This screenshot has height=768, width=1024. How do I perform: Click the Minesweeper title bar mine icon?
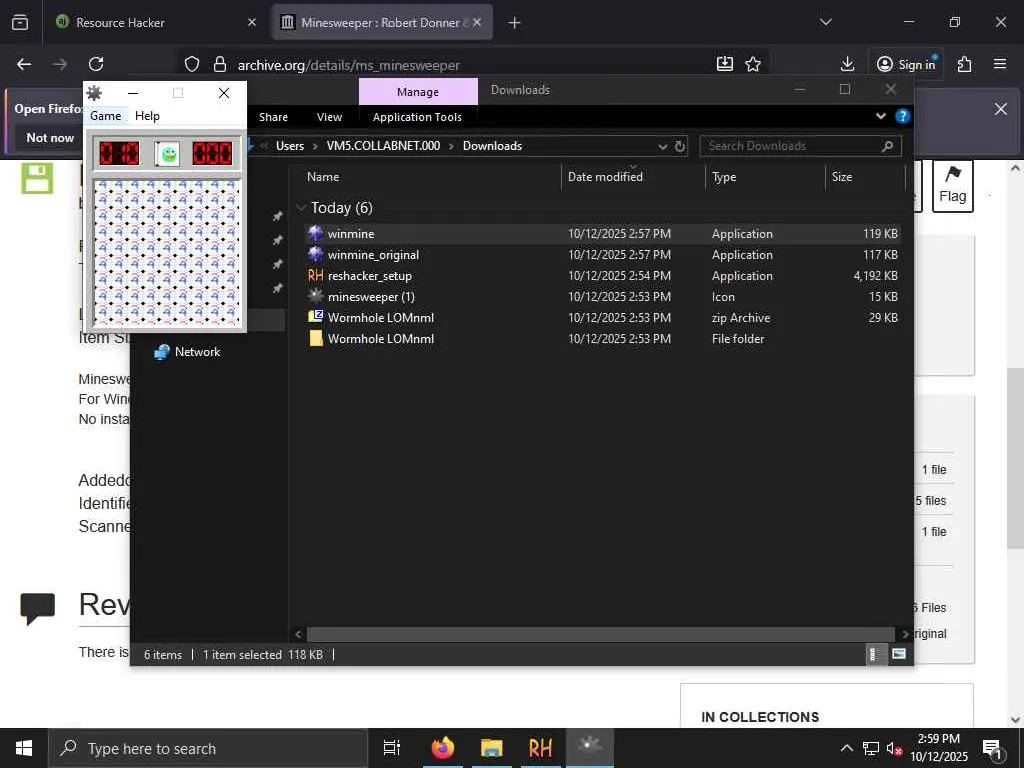95,93
